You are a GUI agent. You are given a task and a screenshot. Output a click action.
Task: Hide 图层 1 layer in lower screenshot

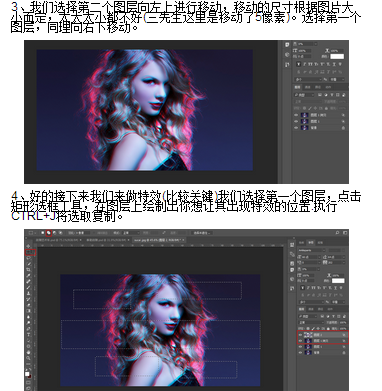300,347
